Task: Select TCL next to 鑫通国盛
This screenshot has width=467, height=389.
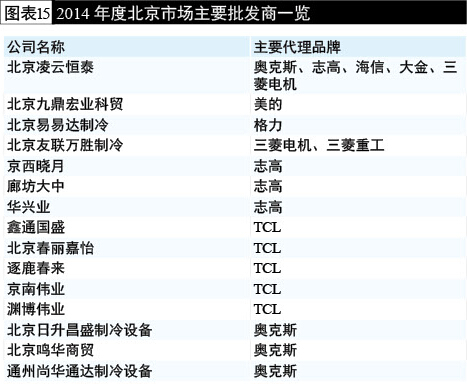Action: pyautogui.click(x=267, y=227)
